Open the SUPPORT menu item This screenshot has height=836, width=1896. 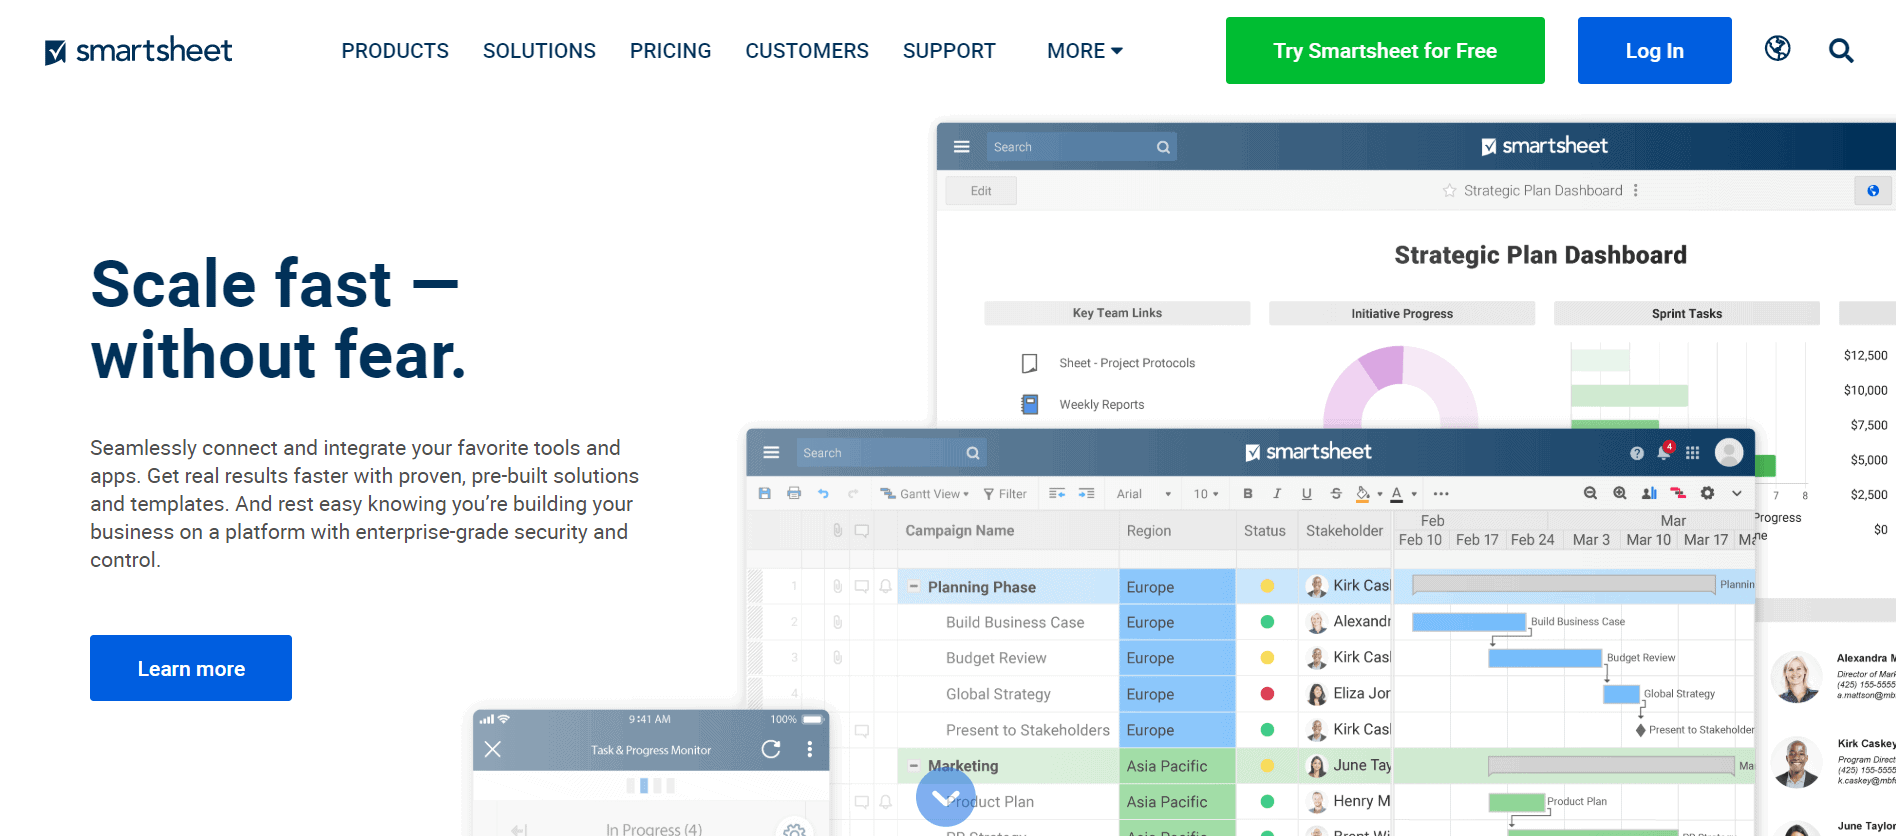949,51
